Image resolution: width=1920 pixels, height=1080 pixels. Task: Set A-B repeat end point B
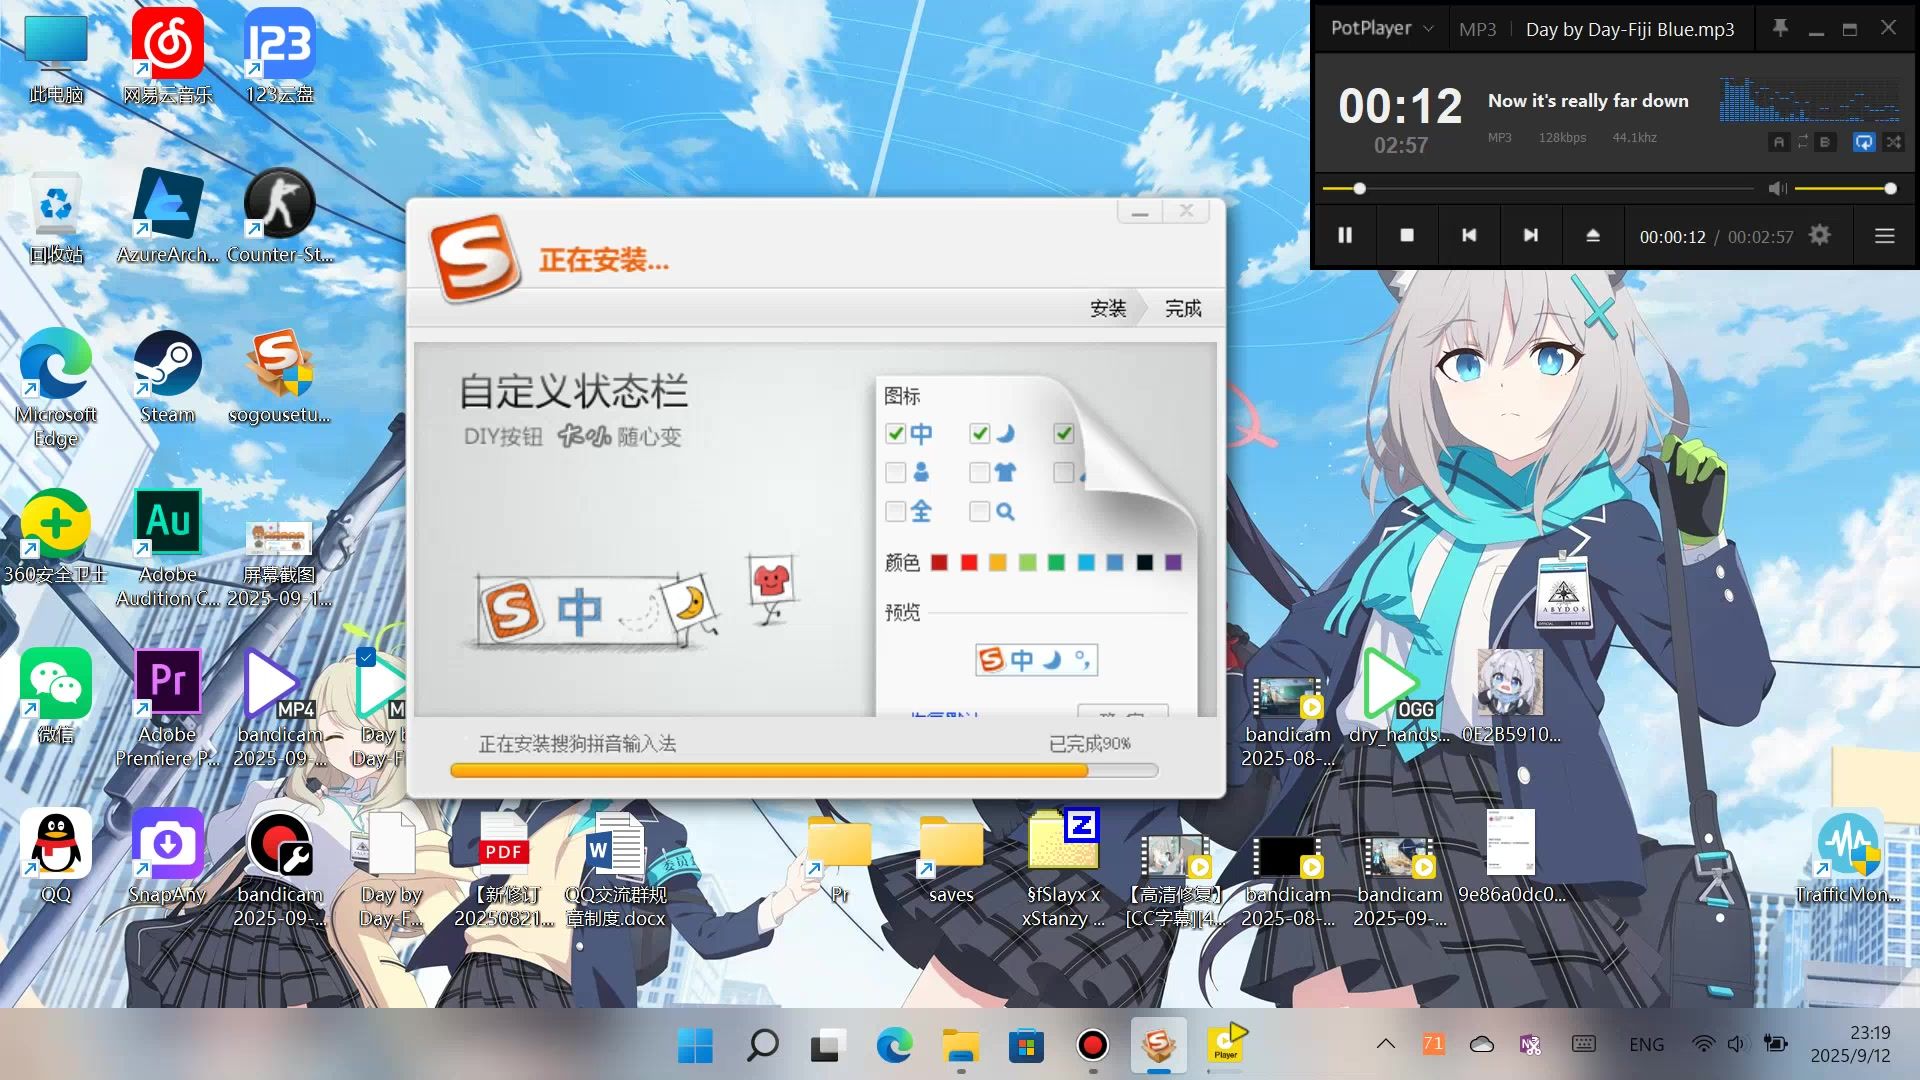[1825, 142]
